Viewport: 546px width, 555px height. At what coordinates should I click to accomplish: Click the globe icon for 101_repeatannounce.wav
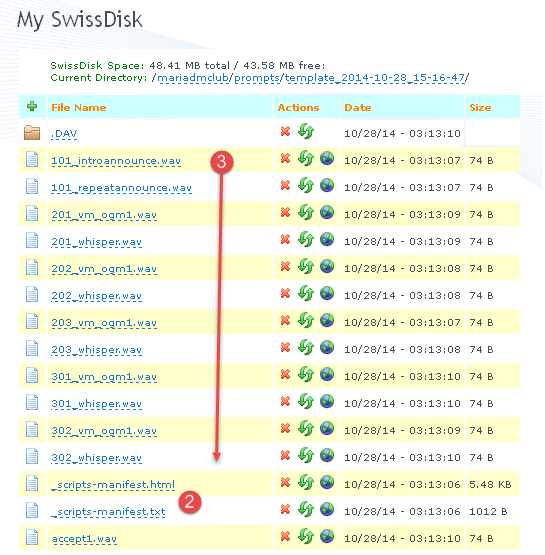[327, 185]
